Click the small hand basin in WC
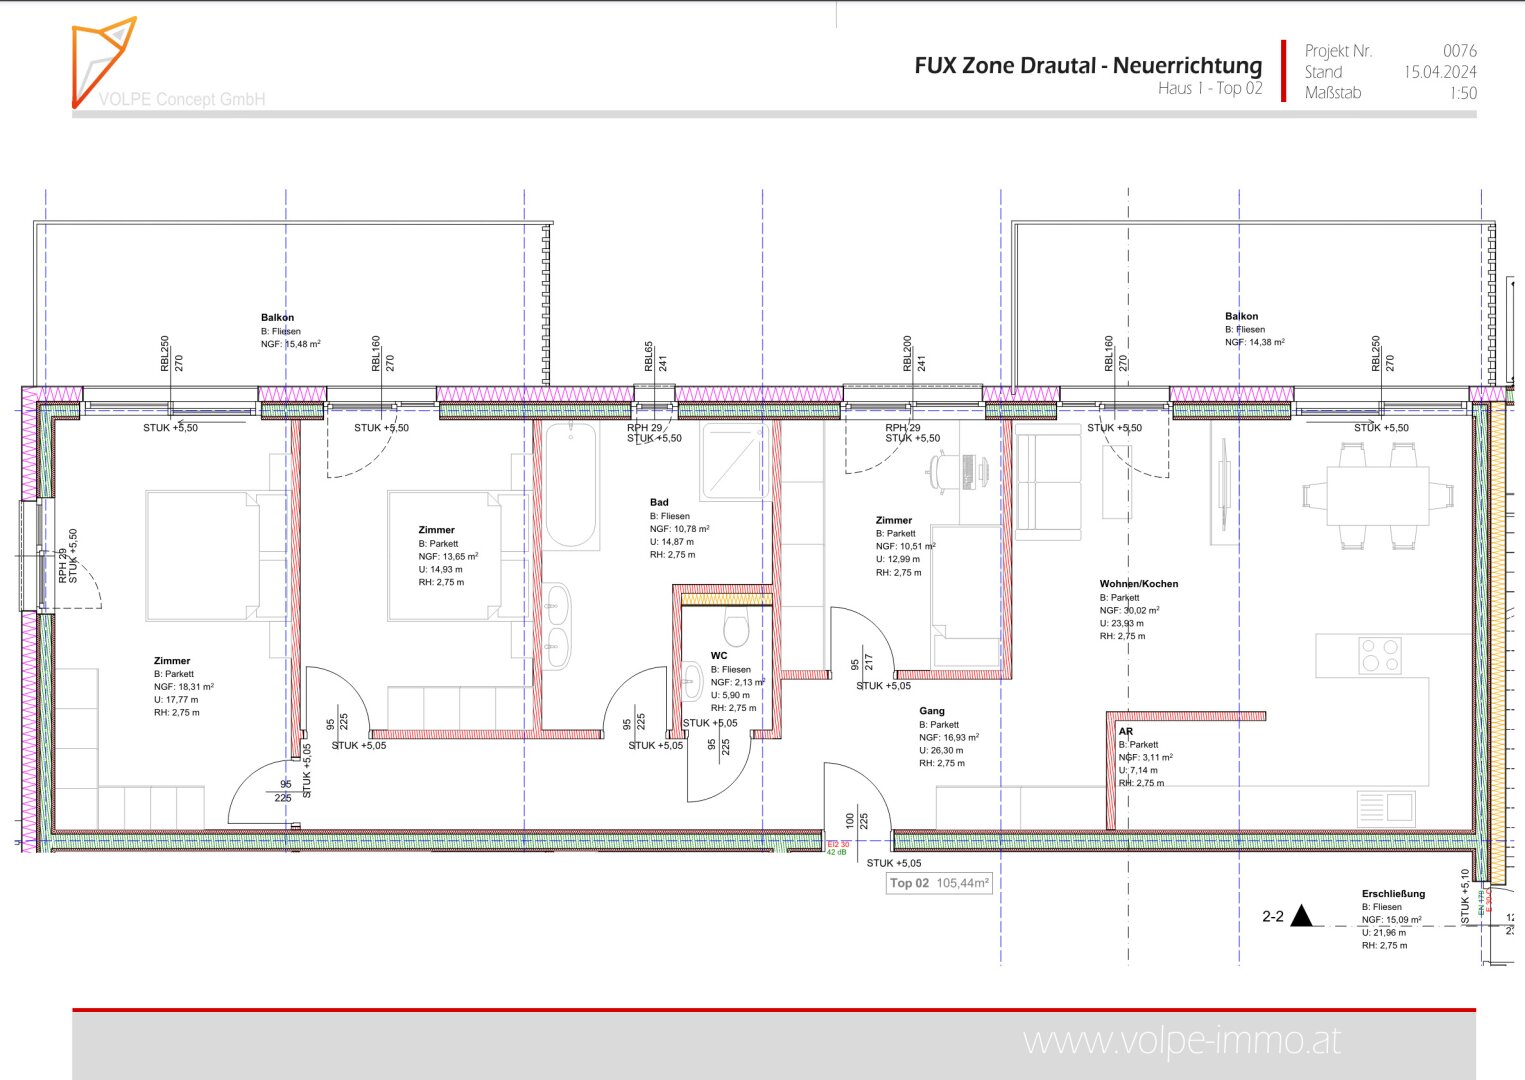Screen dimensions: 1525x1080 coord(693,681)
